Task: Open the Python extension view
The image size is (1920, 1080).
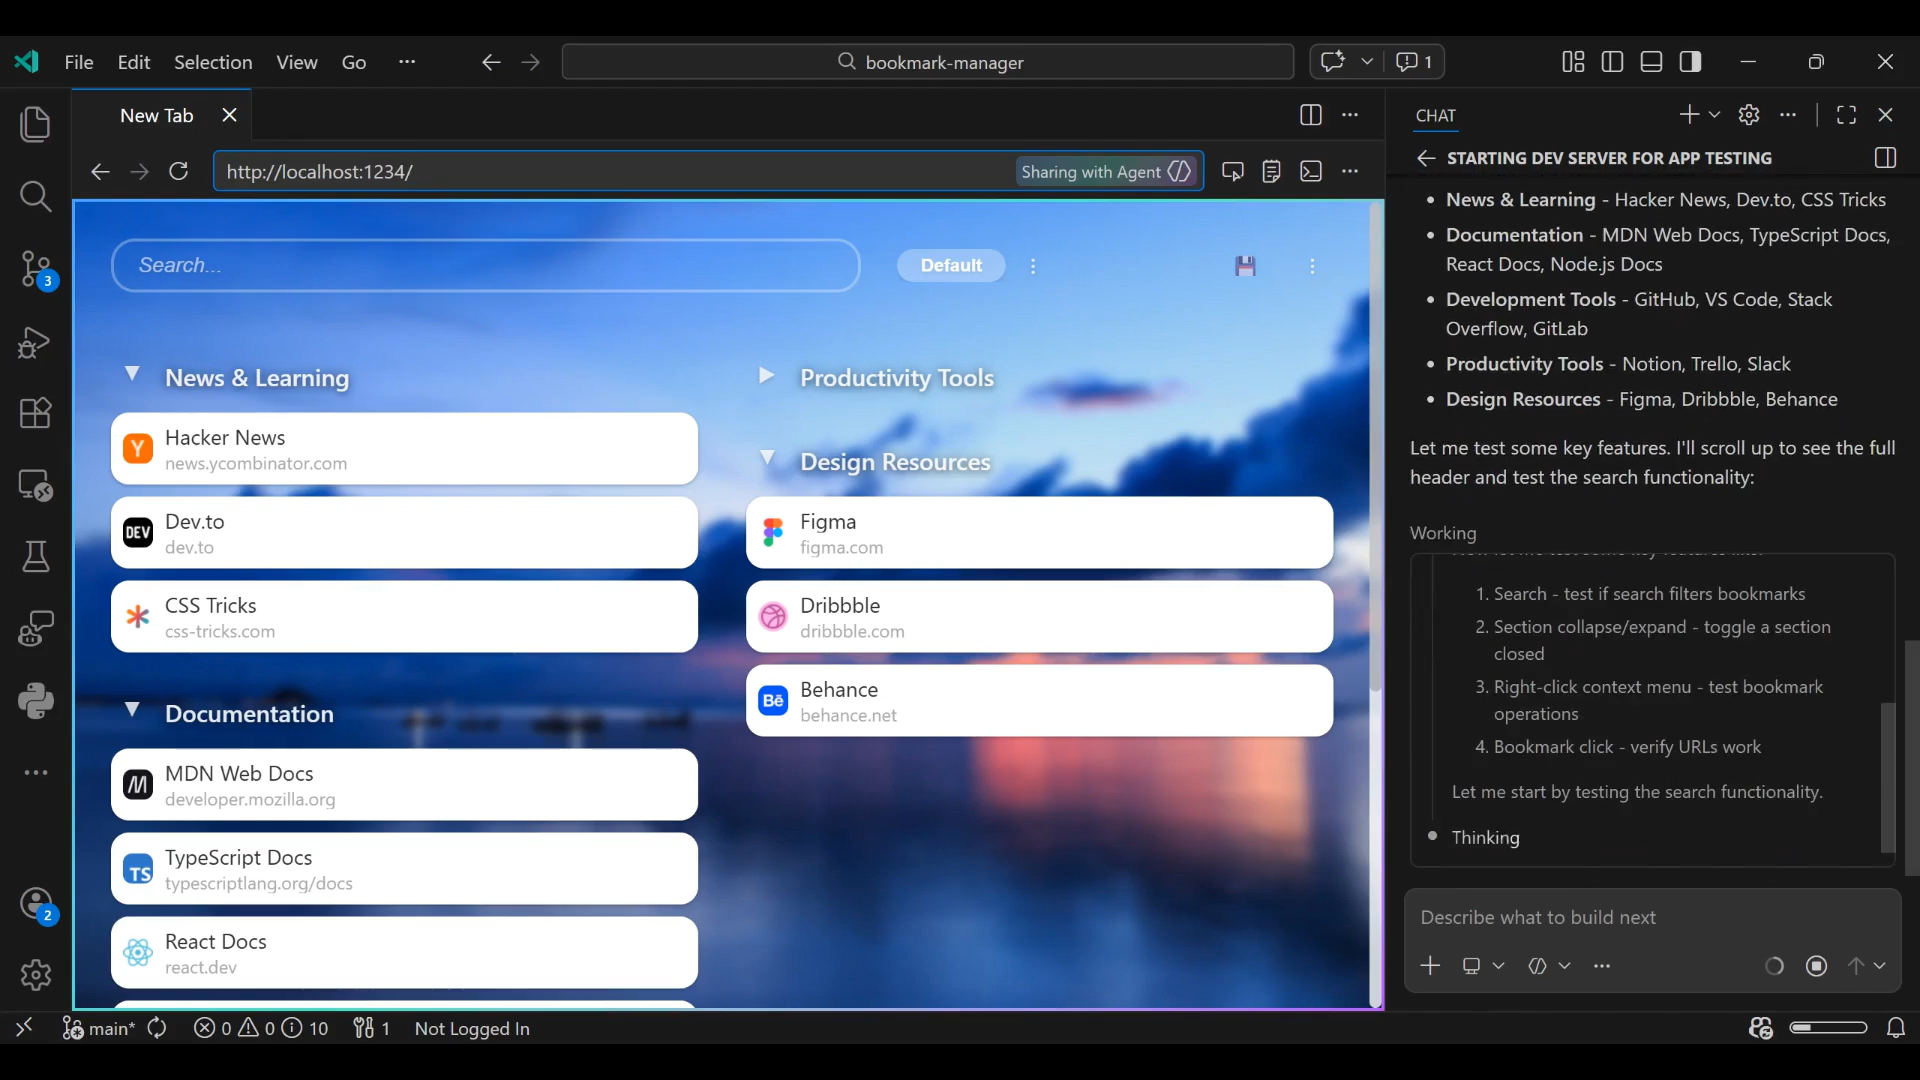Action: point(35,701)
